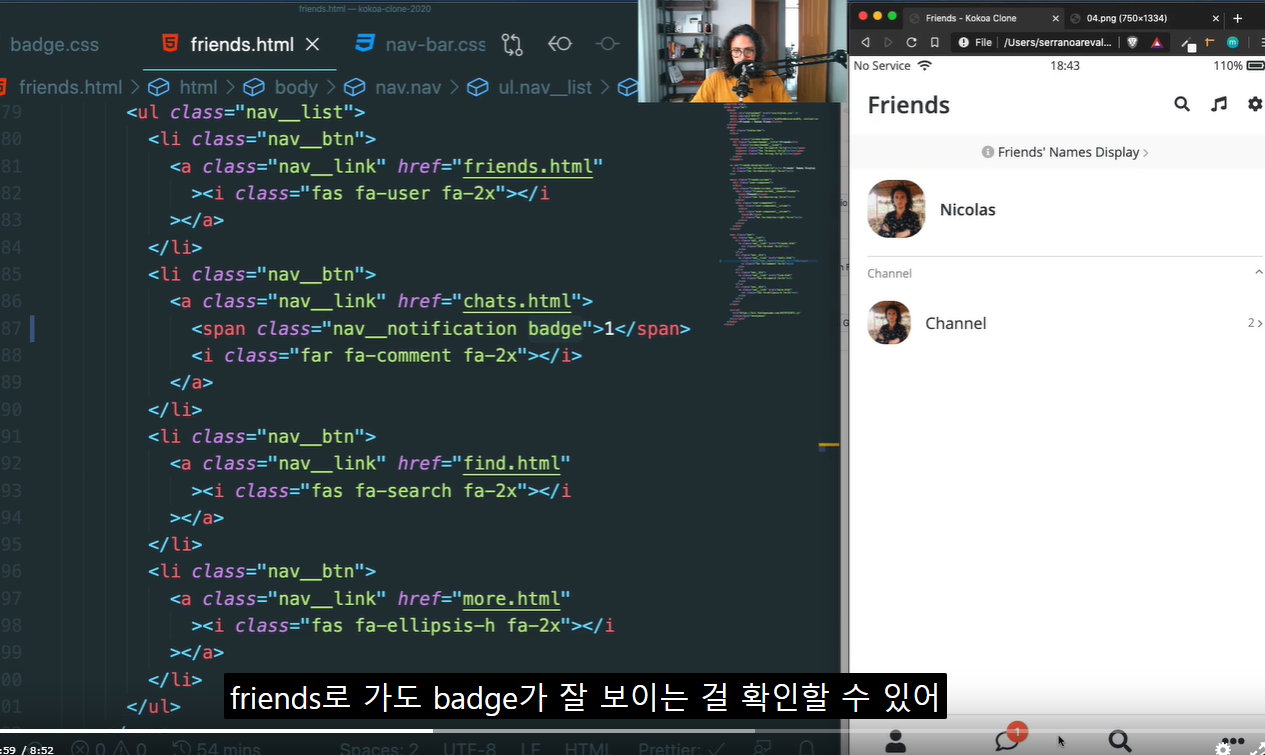This screenshot has width=1265, height=755.
Task: Switch to the nav-bar.css editor tab
Action: point(421,44)
